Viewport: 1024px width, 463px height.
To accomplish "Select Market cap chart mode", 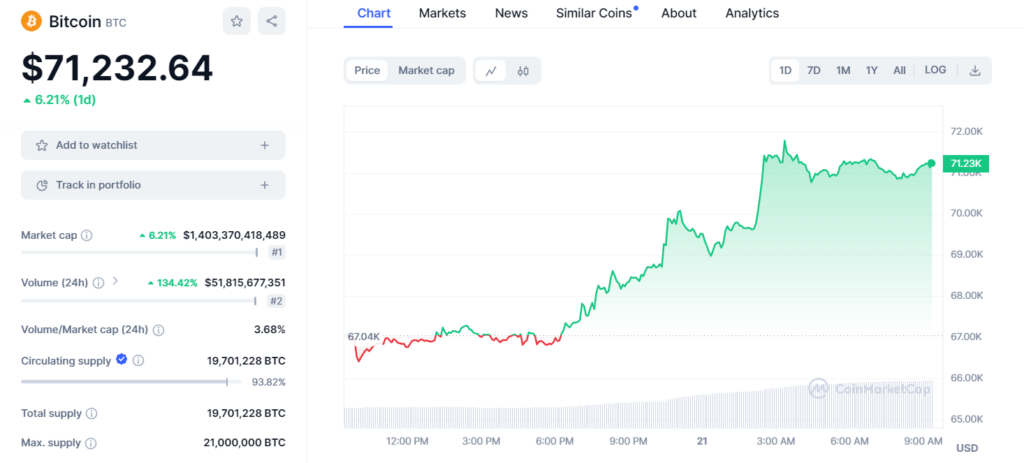I will [x=426, y=71].
